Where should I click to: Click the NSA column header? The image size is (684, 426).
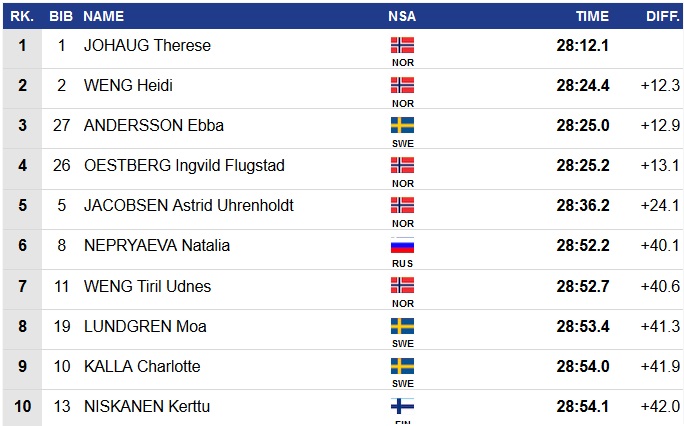tap(402, 16)
